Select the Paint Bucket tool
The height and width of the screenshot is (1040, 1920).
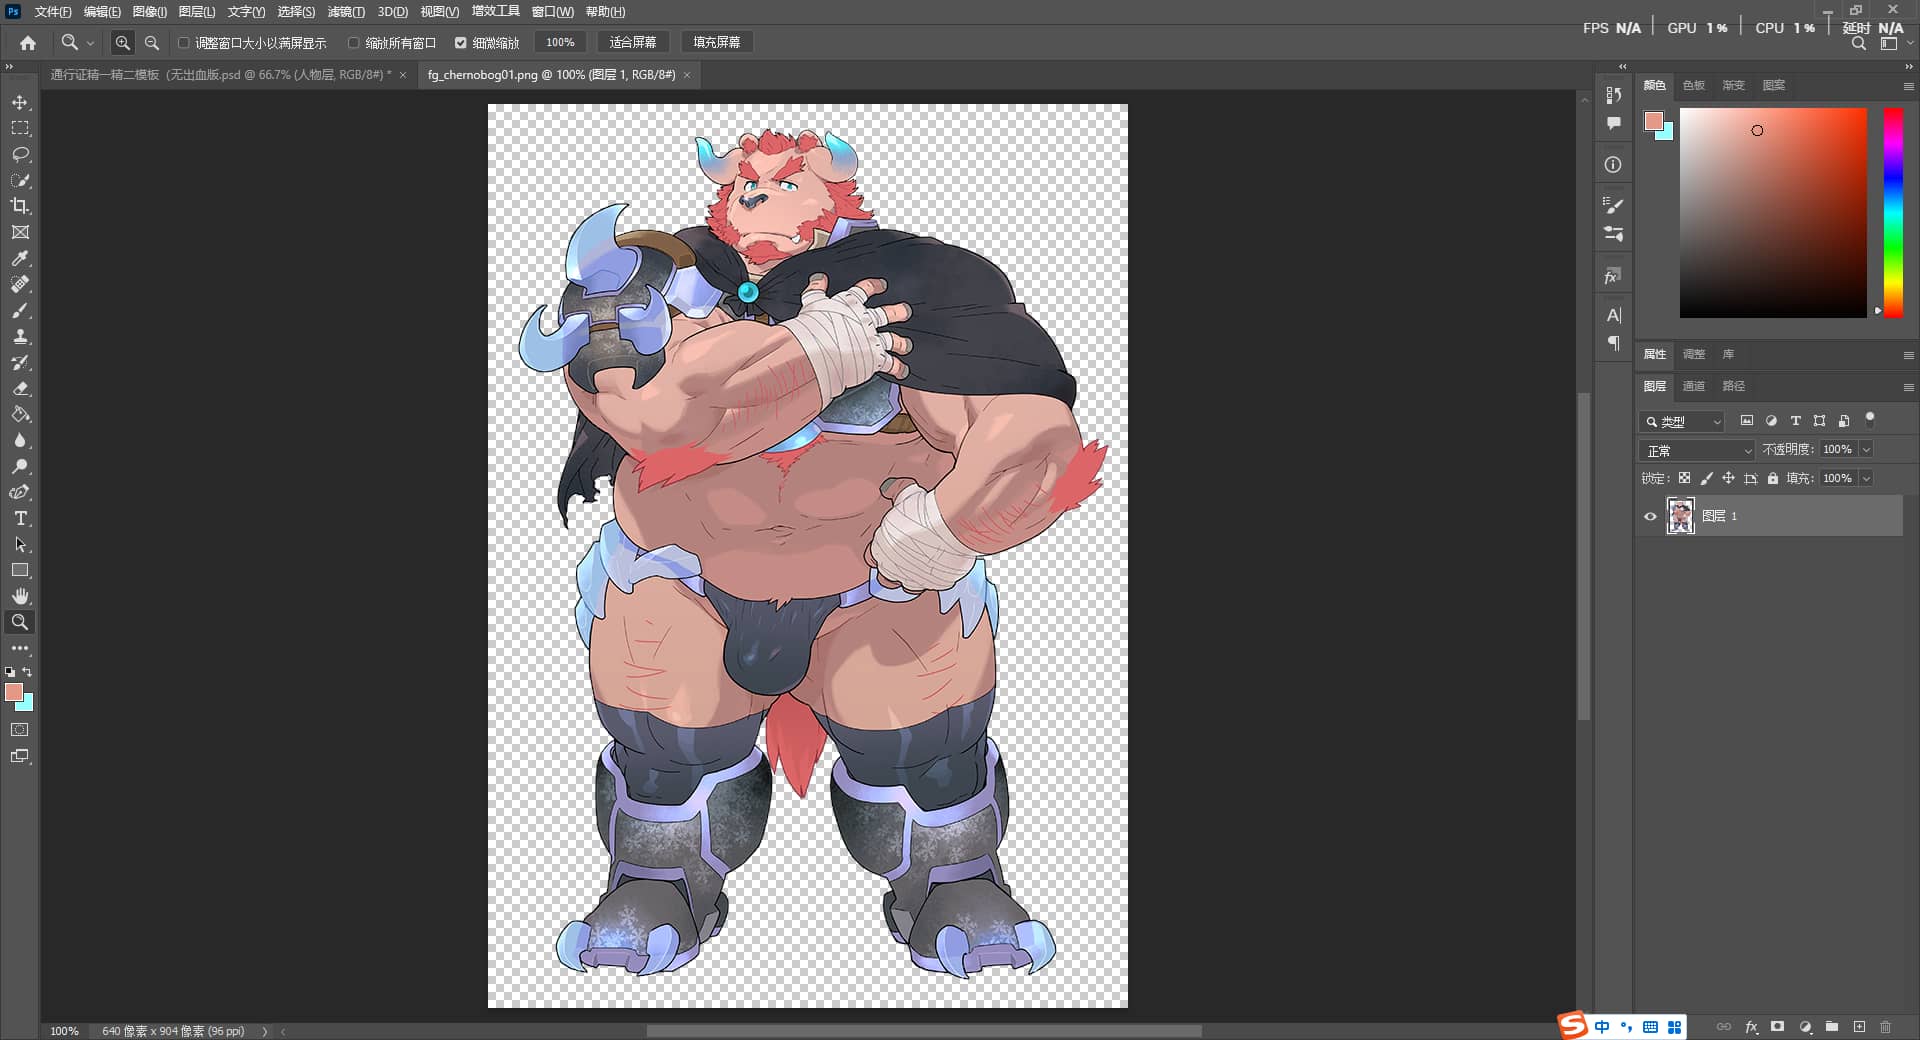(x=20, y=415)
